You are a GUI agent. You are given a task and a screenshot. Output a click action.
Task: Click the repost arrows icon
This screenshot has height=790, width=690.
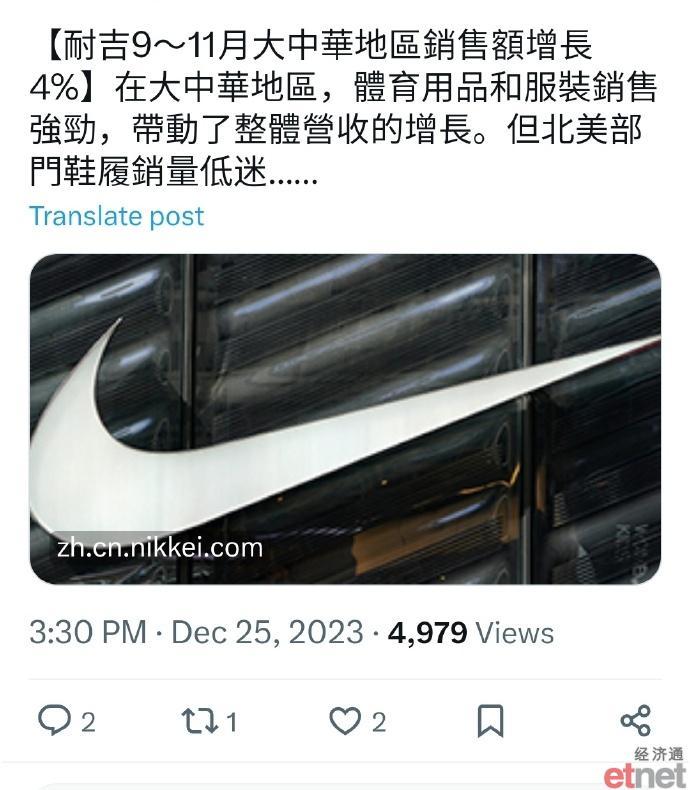199,720
